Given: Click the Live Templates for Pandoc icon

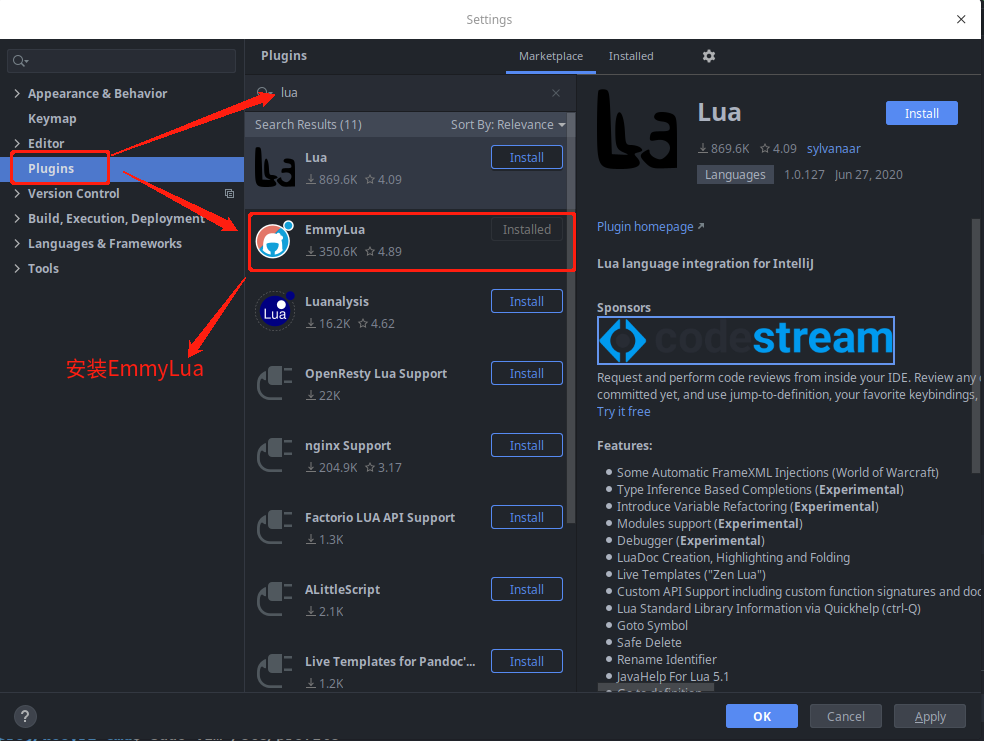Looking at the screenshot, I should [275, 671].
